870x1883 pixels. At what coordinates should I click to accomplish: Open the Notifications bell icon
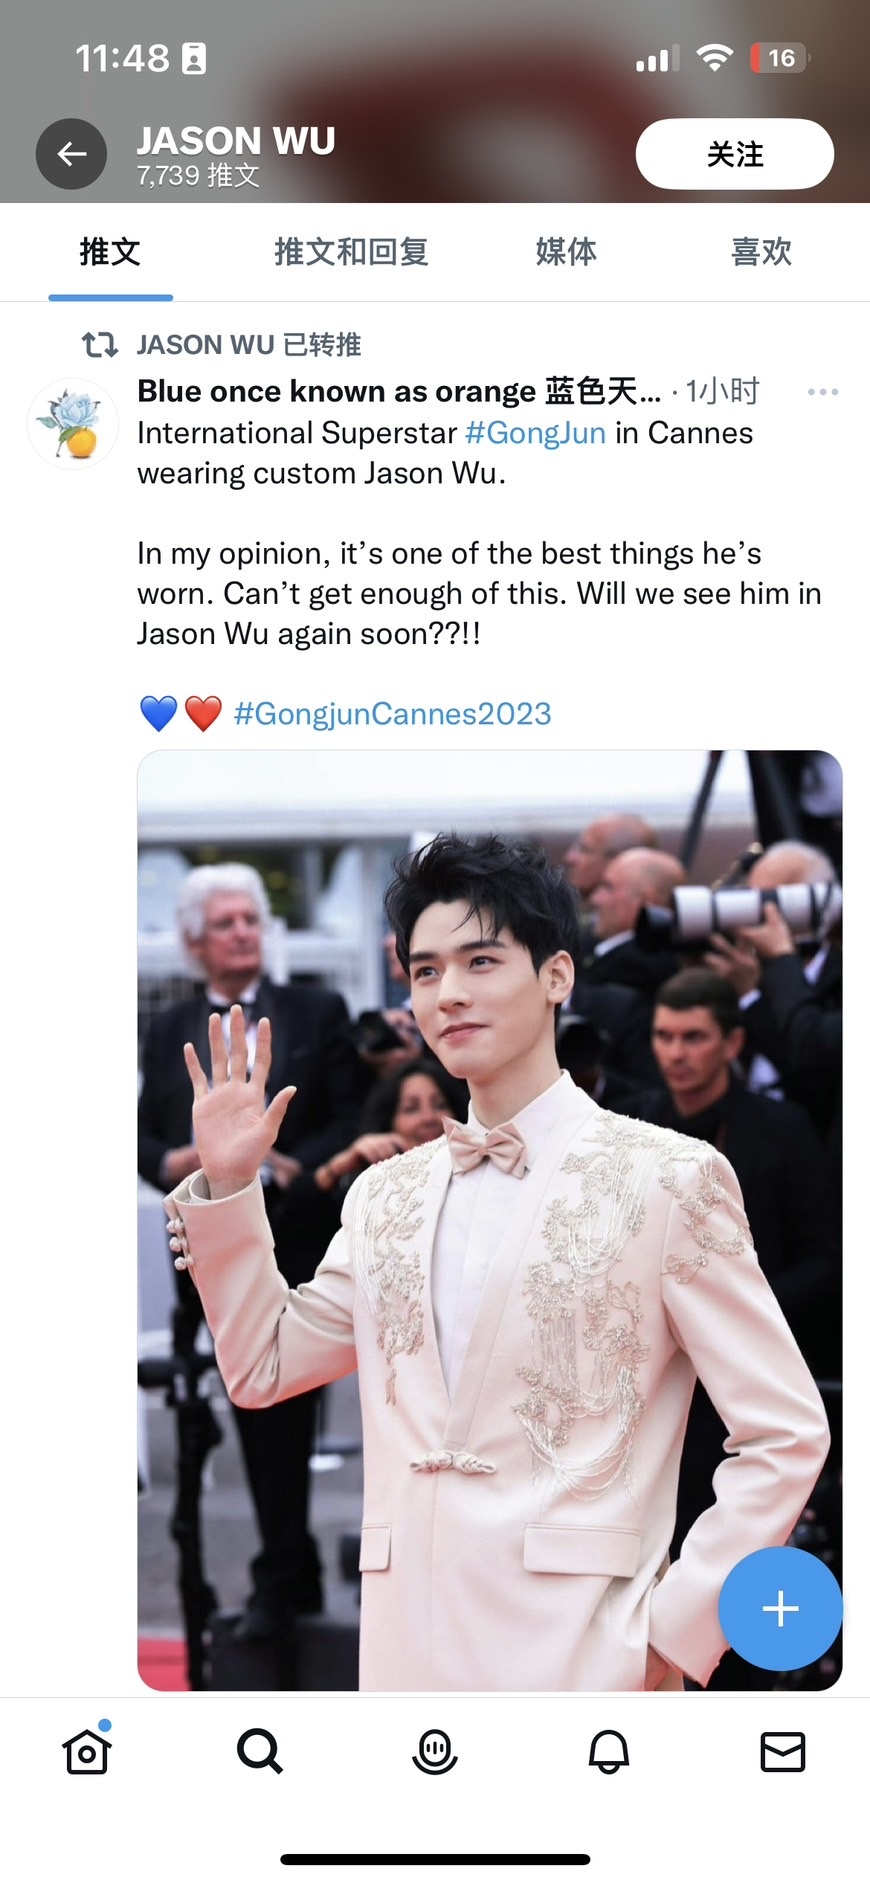(609, 1752)
